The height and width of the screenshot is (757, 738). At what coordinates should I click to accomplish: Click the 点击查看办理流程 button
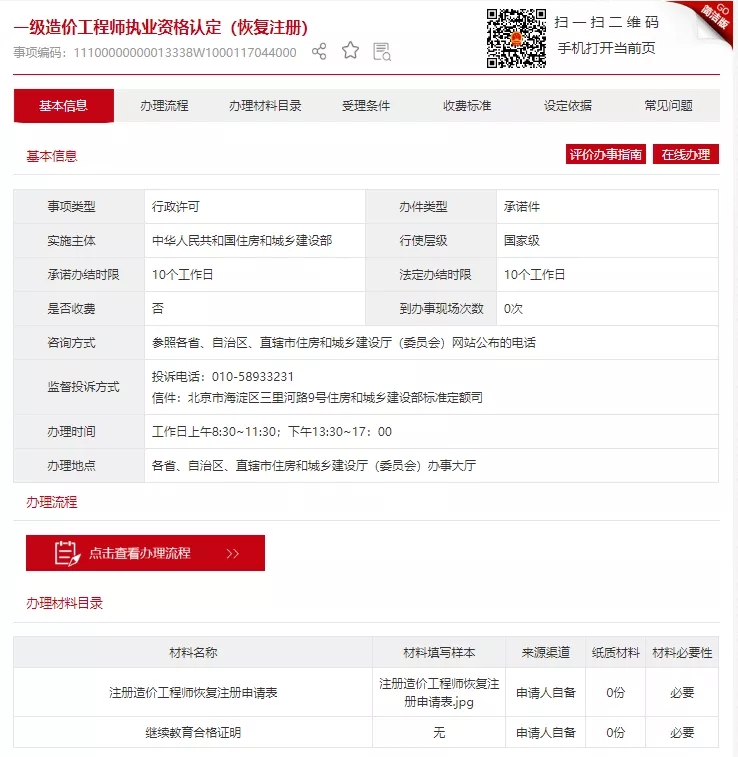(145, 553)
